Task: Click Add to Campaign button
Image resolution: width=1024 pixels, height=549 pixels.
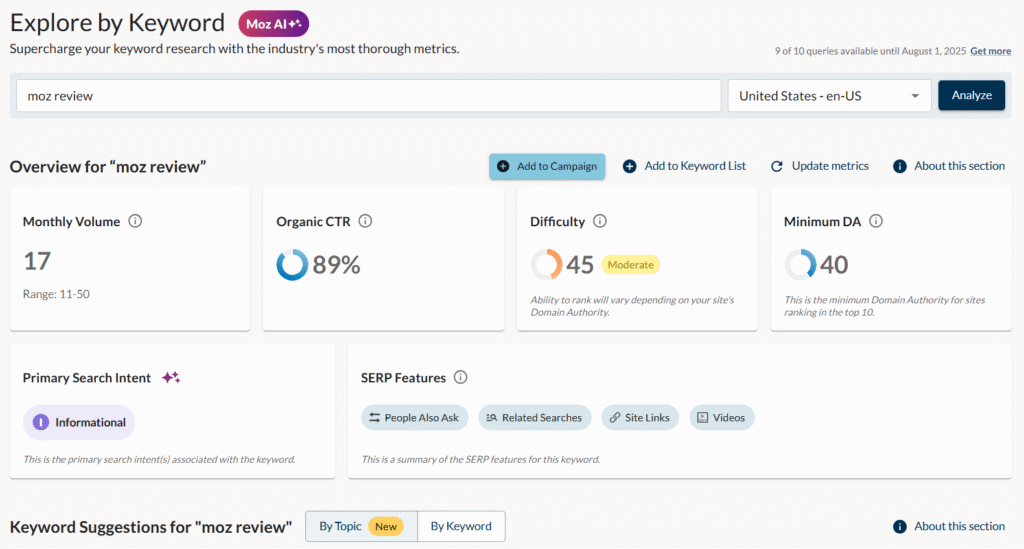Action: click(547, 166)
